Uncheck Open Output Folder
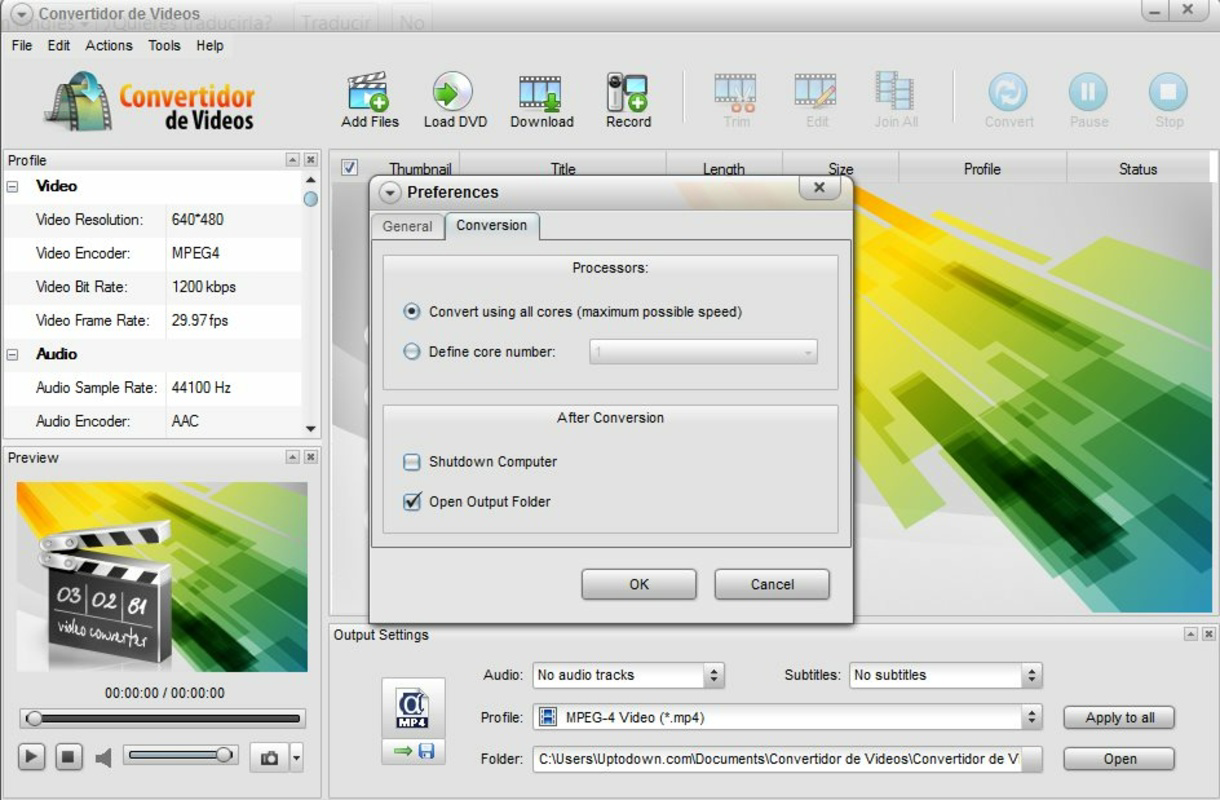Viewport: 1220px width, 800px height. [412, 502]
